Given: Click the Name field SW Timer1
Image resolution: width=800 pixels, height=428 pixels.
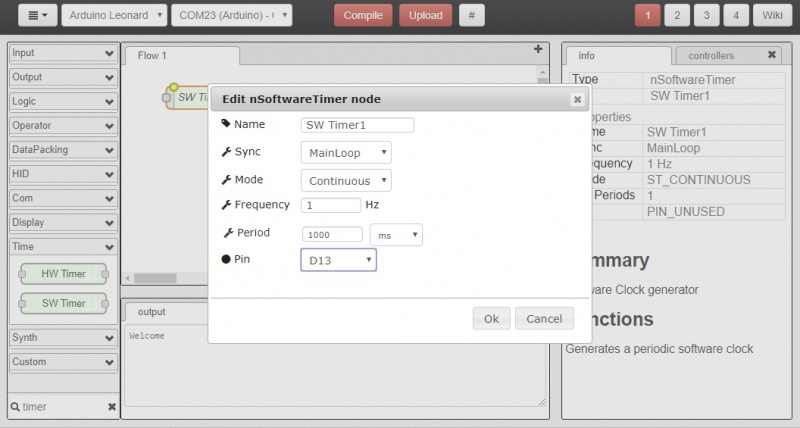Looking at the screenshot, I should coord(358,125).
